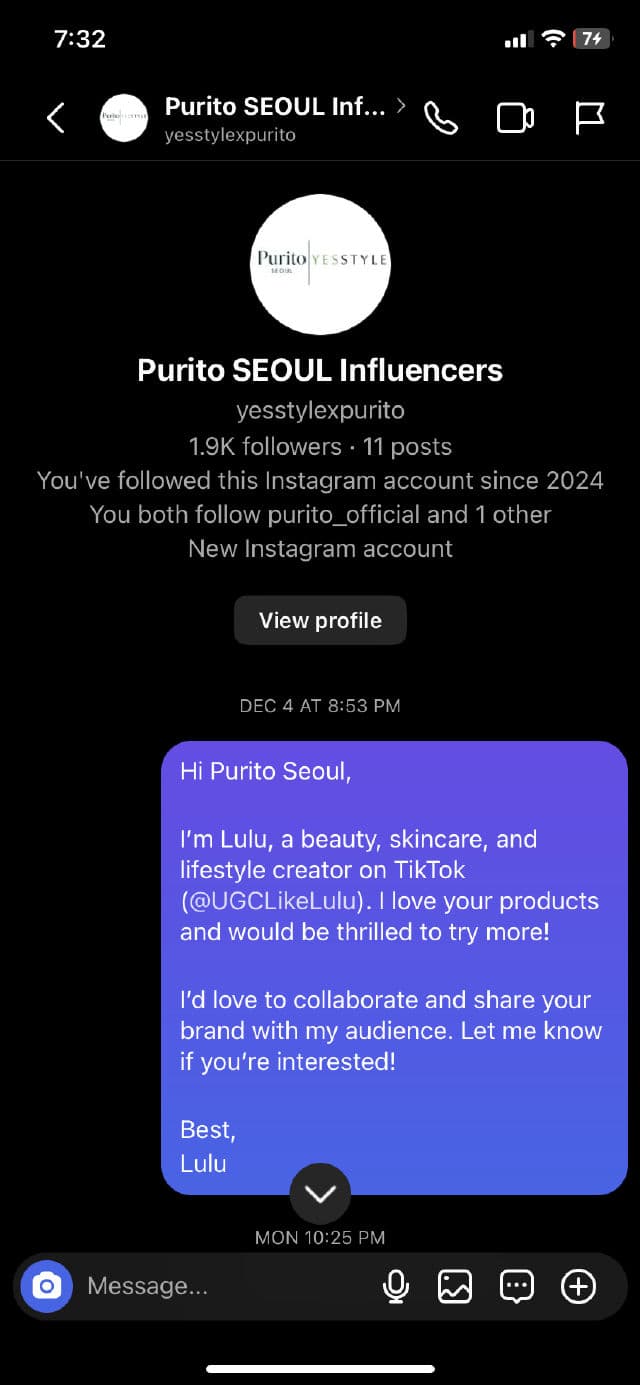This screenshot has height=1385, width=640.
Task: Start a video call
Action: [515, 118]
